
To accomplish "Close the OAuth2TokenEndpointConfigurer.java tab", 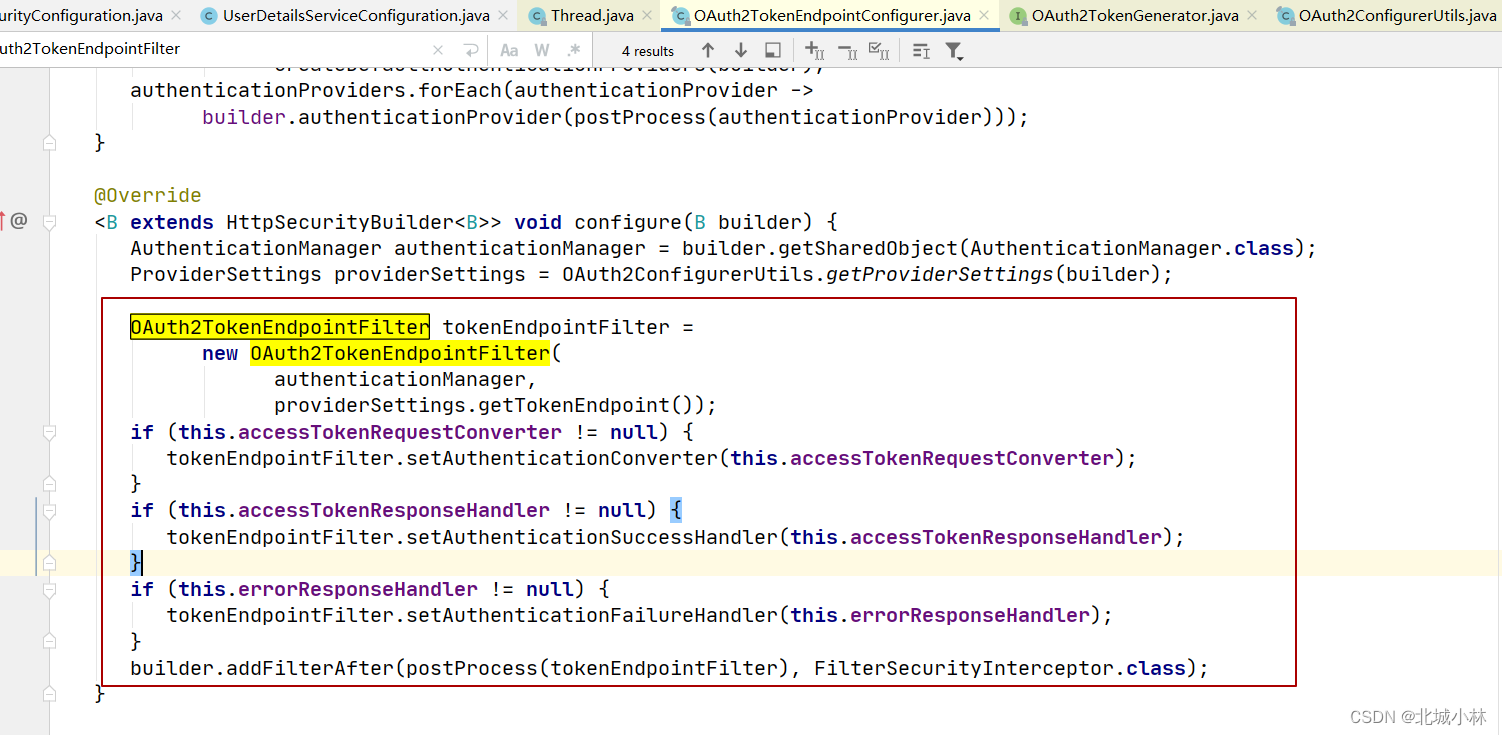I will pyautogui.click(x=984, y=16).
